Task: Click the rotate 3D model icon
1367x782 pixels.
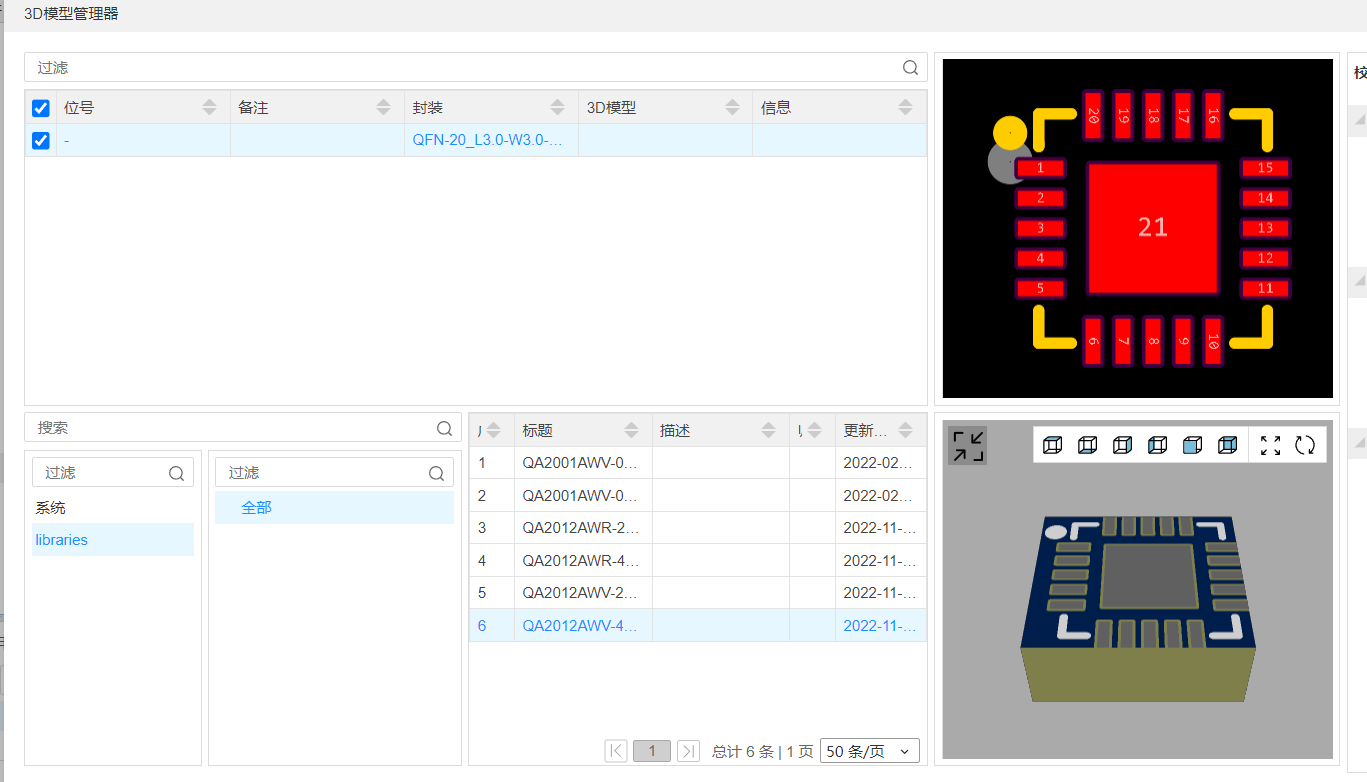Action: (1305, 446)
